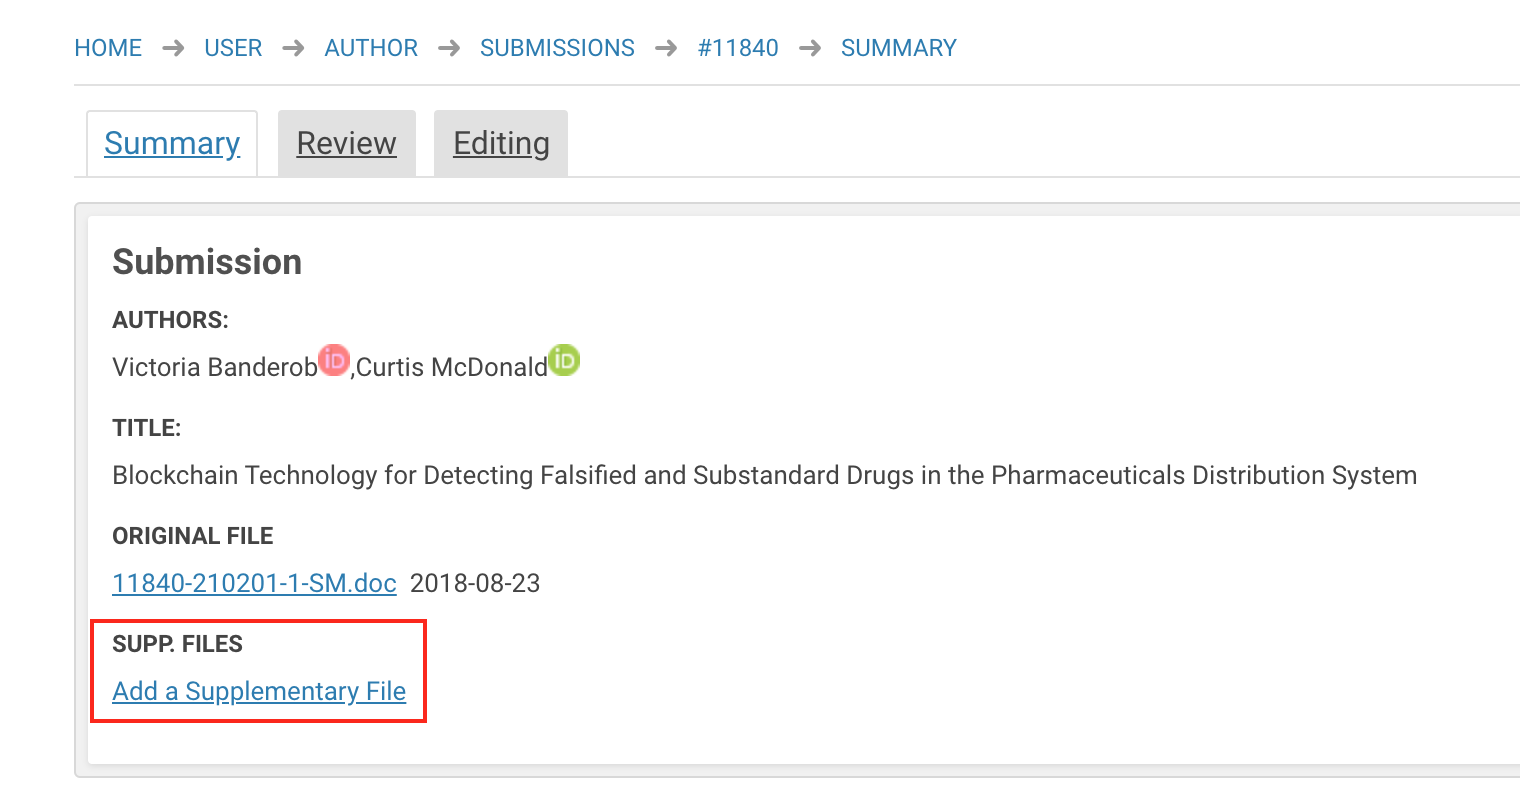Click the Blockchain Technology submission title text
The image size is (1520, 796).
[x=764, y=475]
